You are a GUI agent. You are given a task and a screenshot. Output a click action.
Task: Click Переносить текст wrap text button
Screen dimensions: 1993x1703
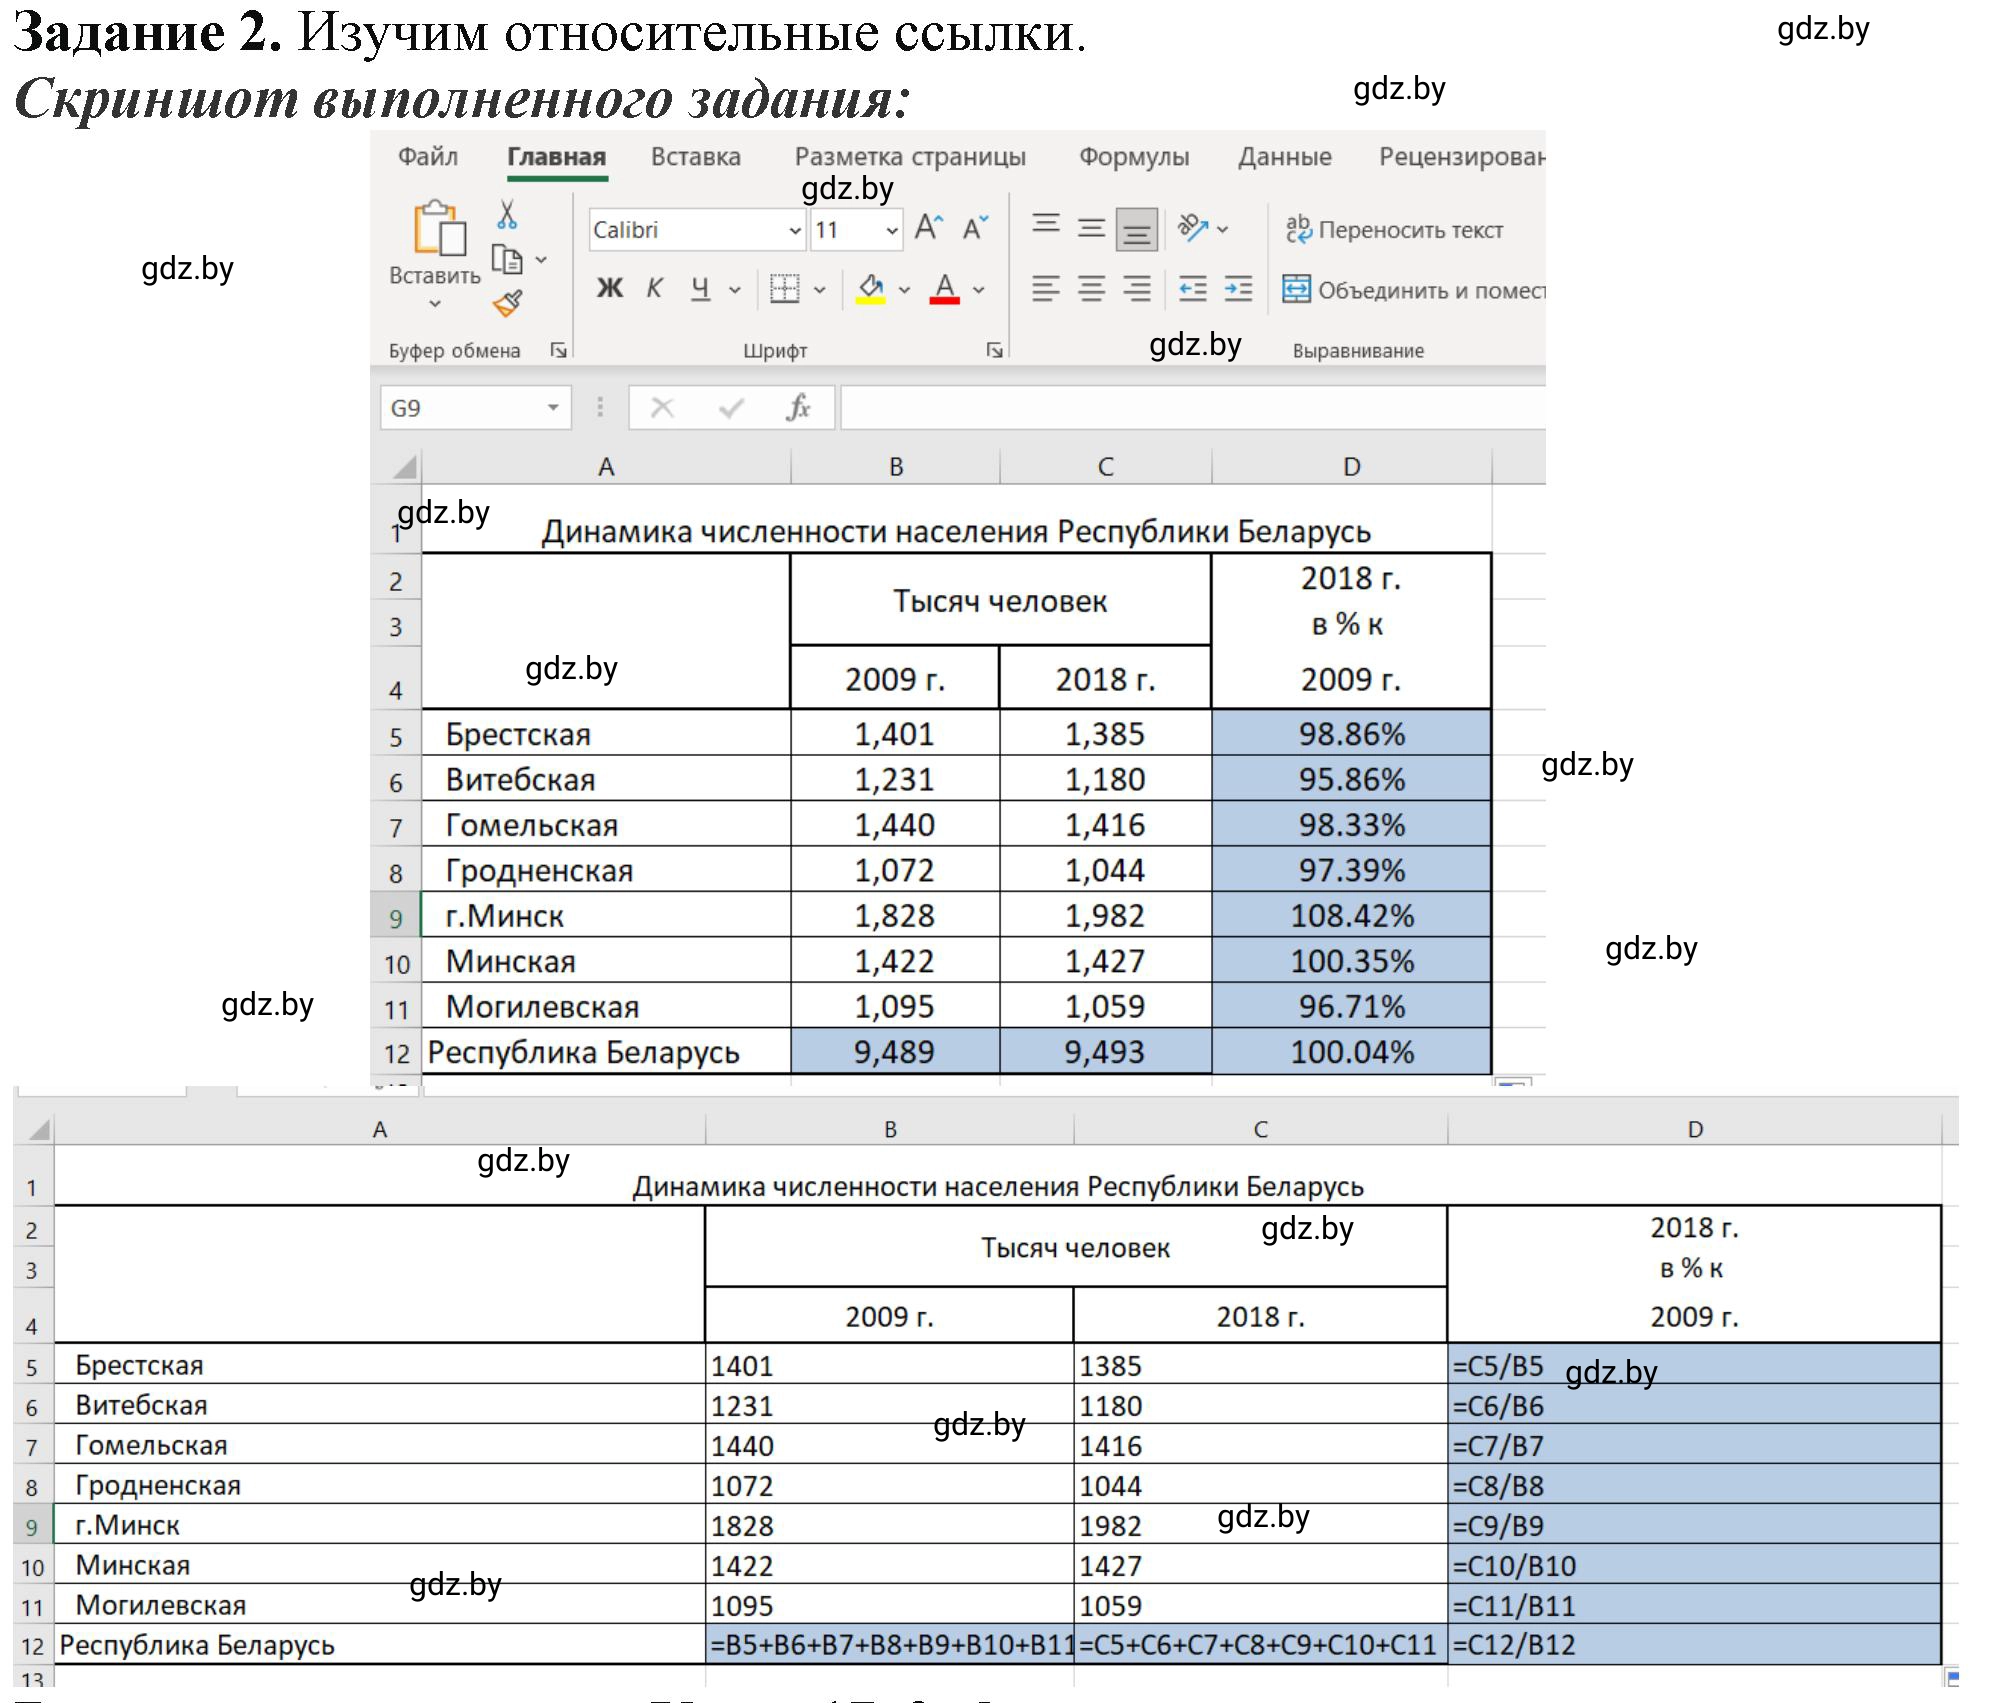tap(1394, 229)
